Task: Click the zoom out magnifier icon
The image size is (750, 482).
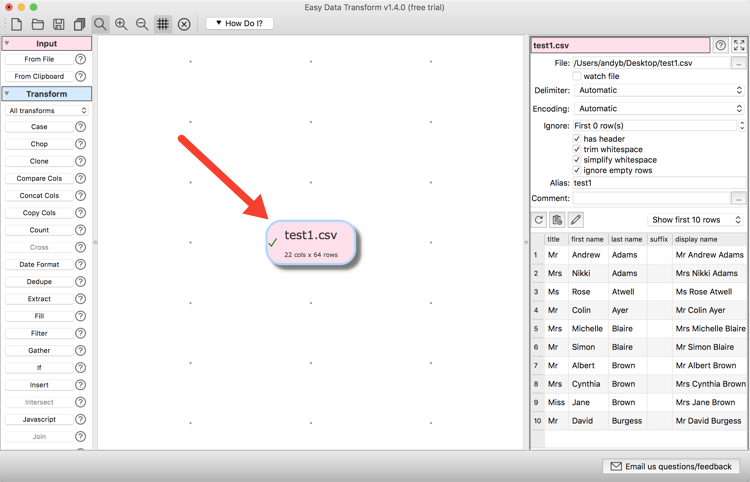Action: point(142,24)
